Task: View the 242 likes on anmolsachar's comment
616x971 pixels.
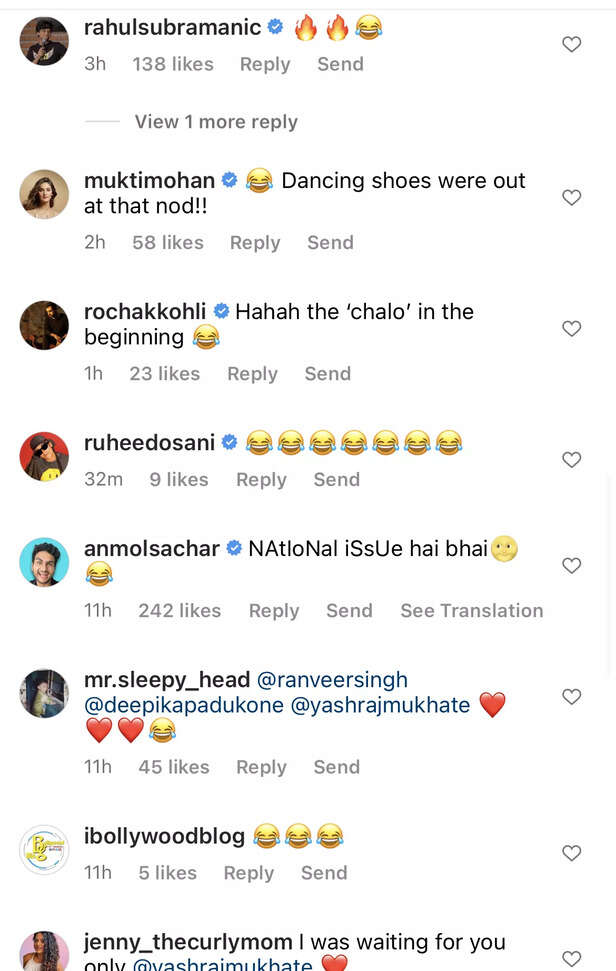Action: click(179, 610)
